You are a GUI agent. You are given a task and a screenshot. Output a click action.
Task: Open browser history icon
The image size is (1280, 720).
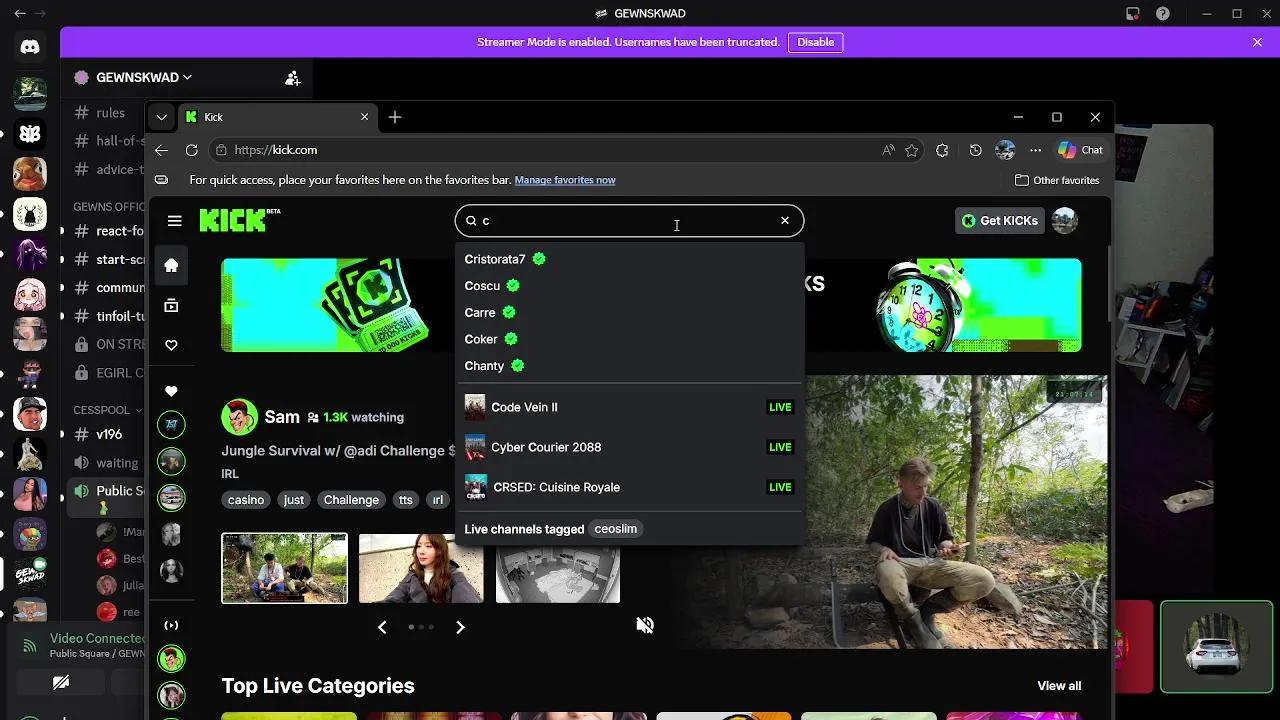[x=976, y=150]
